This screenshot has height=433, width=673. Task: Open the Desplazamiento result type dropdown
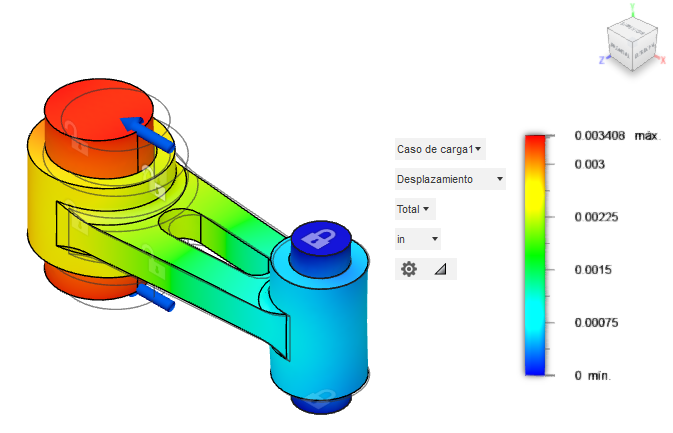[450, 179]
